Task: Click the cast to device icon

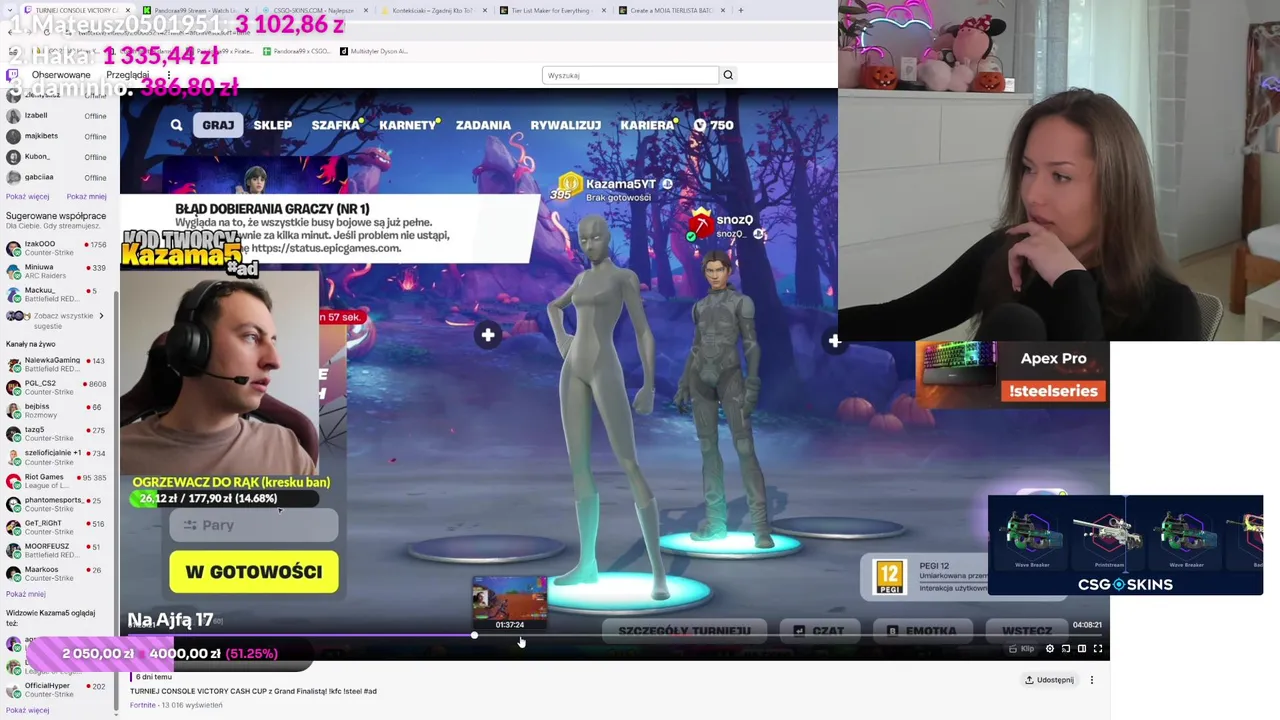Action: tap(1065, 649)
